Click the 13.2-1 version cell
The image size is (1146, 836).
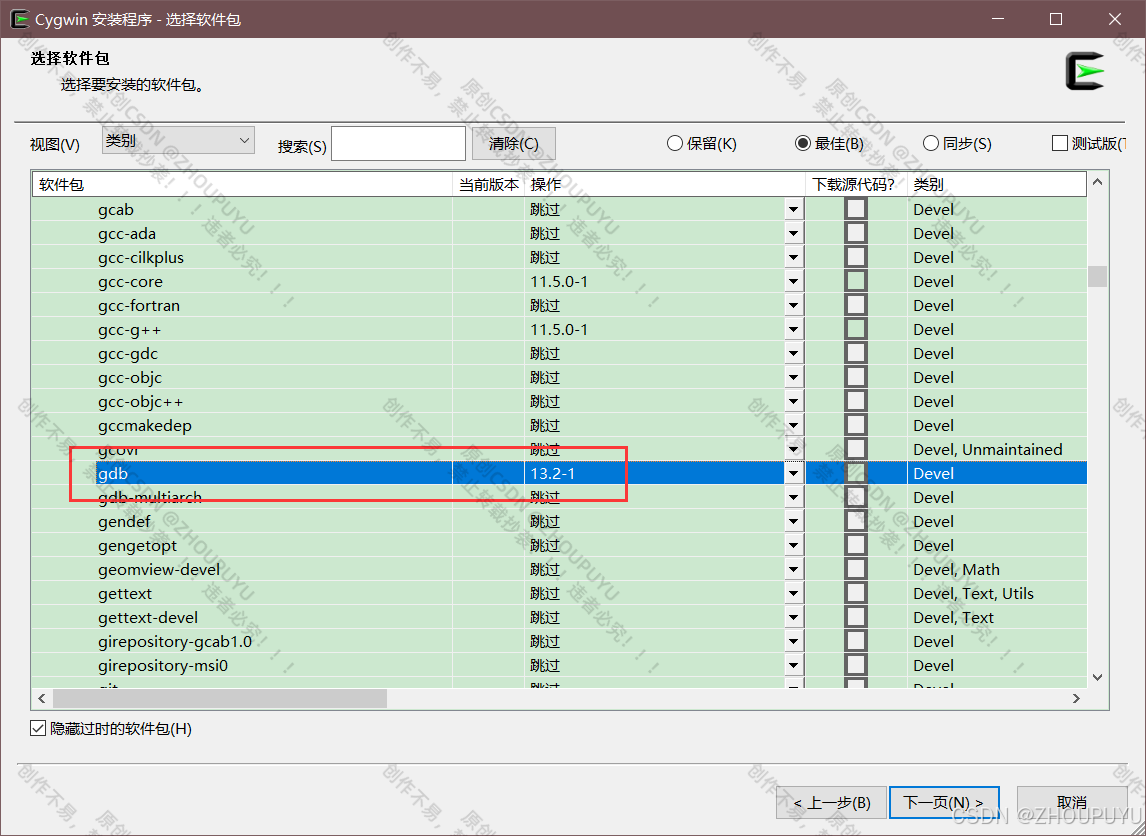(553, 474)
